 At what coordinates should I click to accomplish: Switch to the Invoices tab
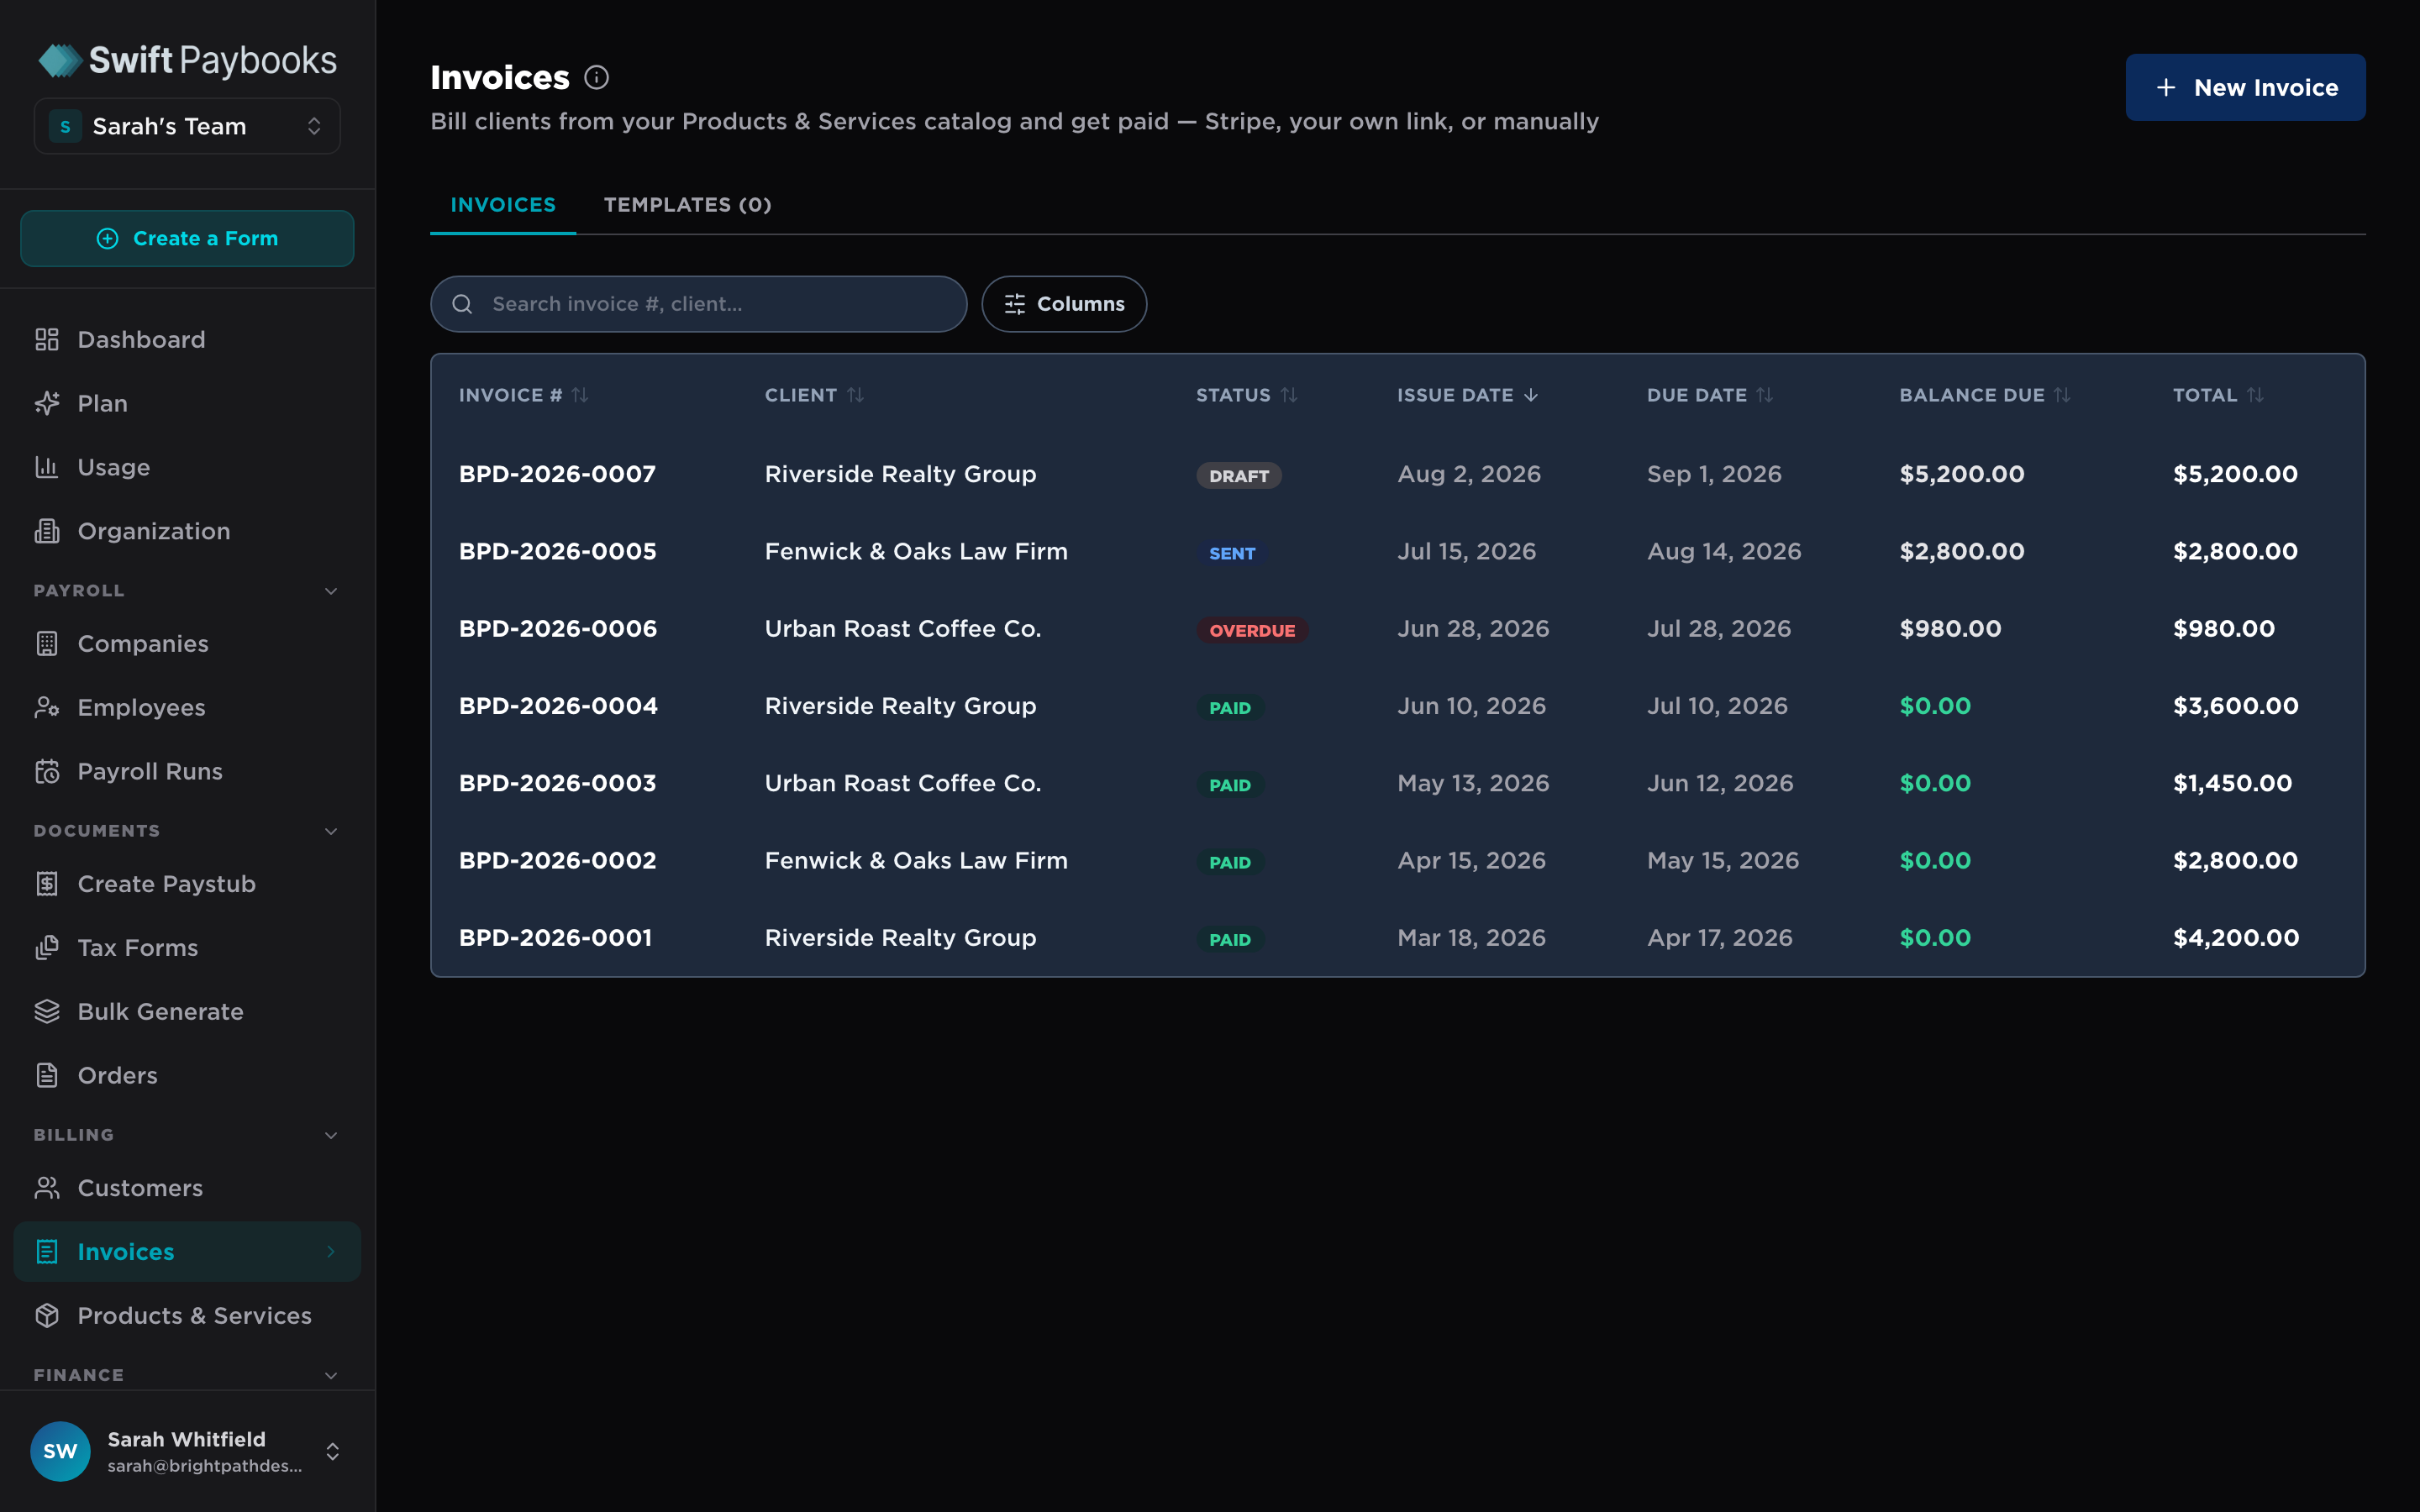point(503,205)
